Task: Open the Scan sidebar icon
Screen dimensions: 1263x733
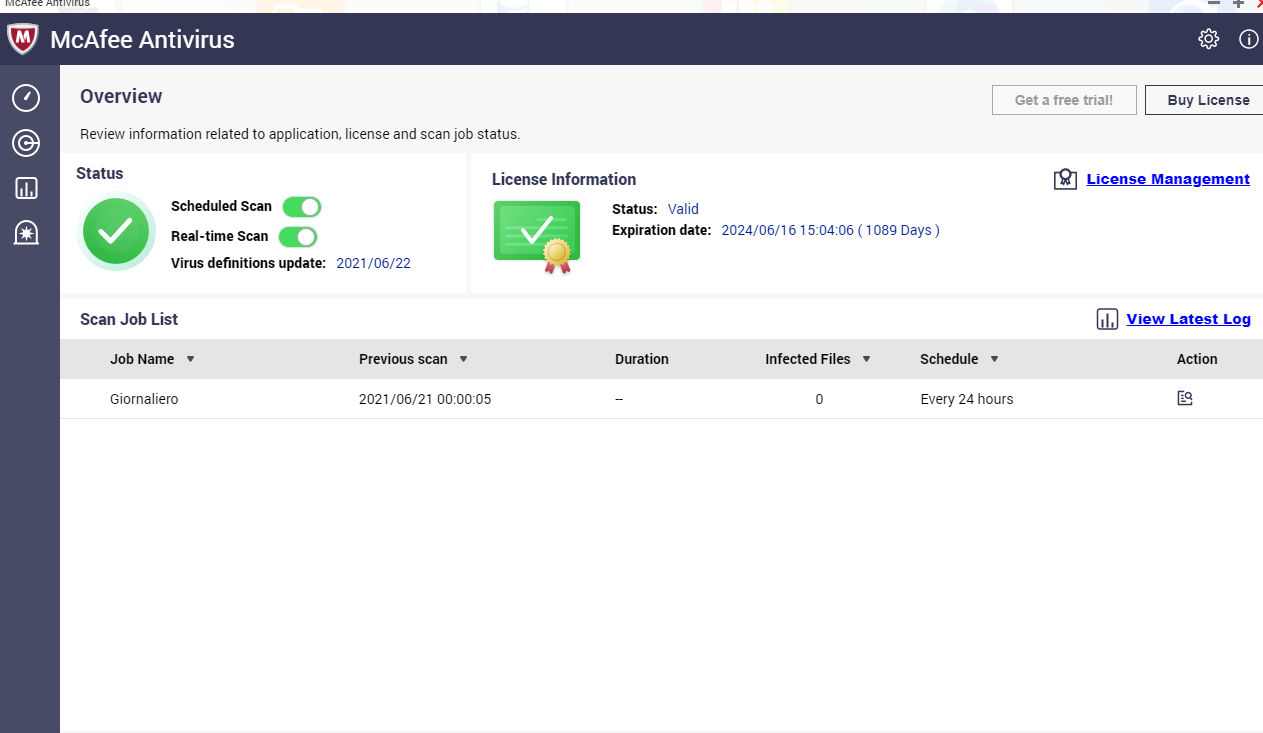Action: click(26, 144)
